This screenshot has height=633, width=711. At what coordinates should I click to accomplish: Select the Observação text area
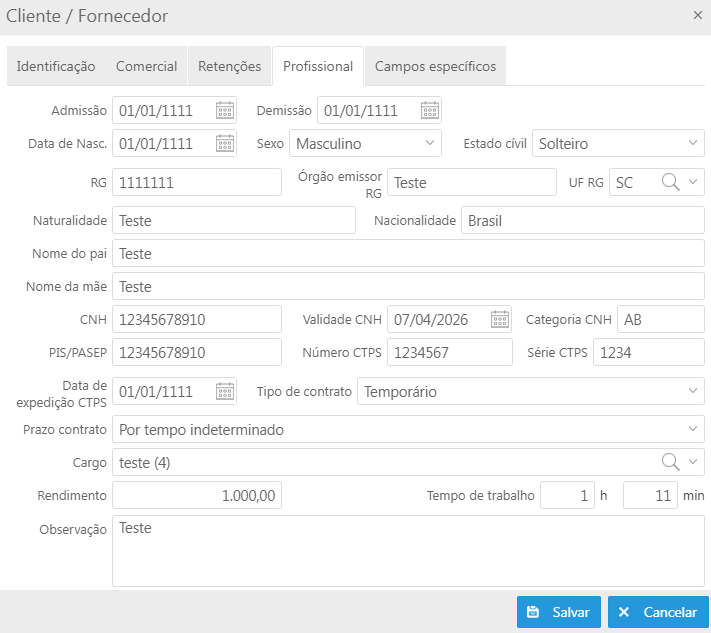(x=408, y=551)
